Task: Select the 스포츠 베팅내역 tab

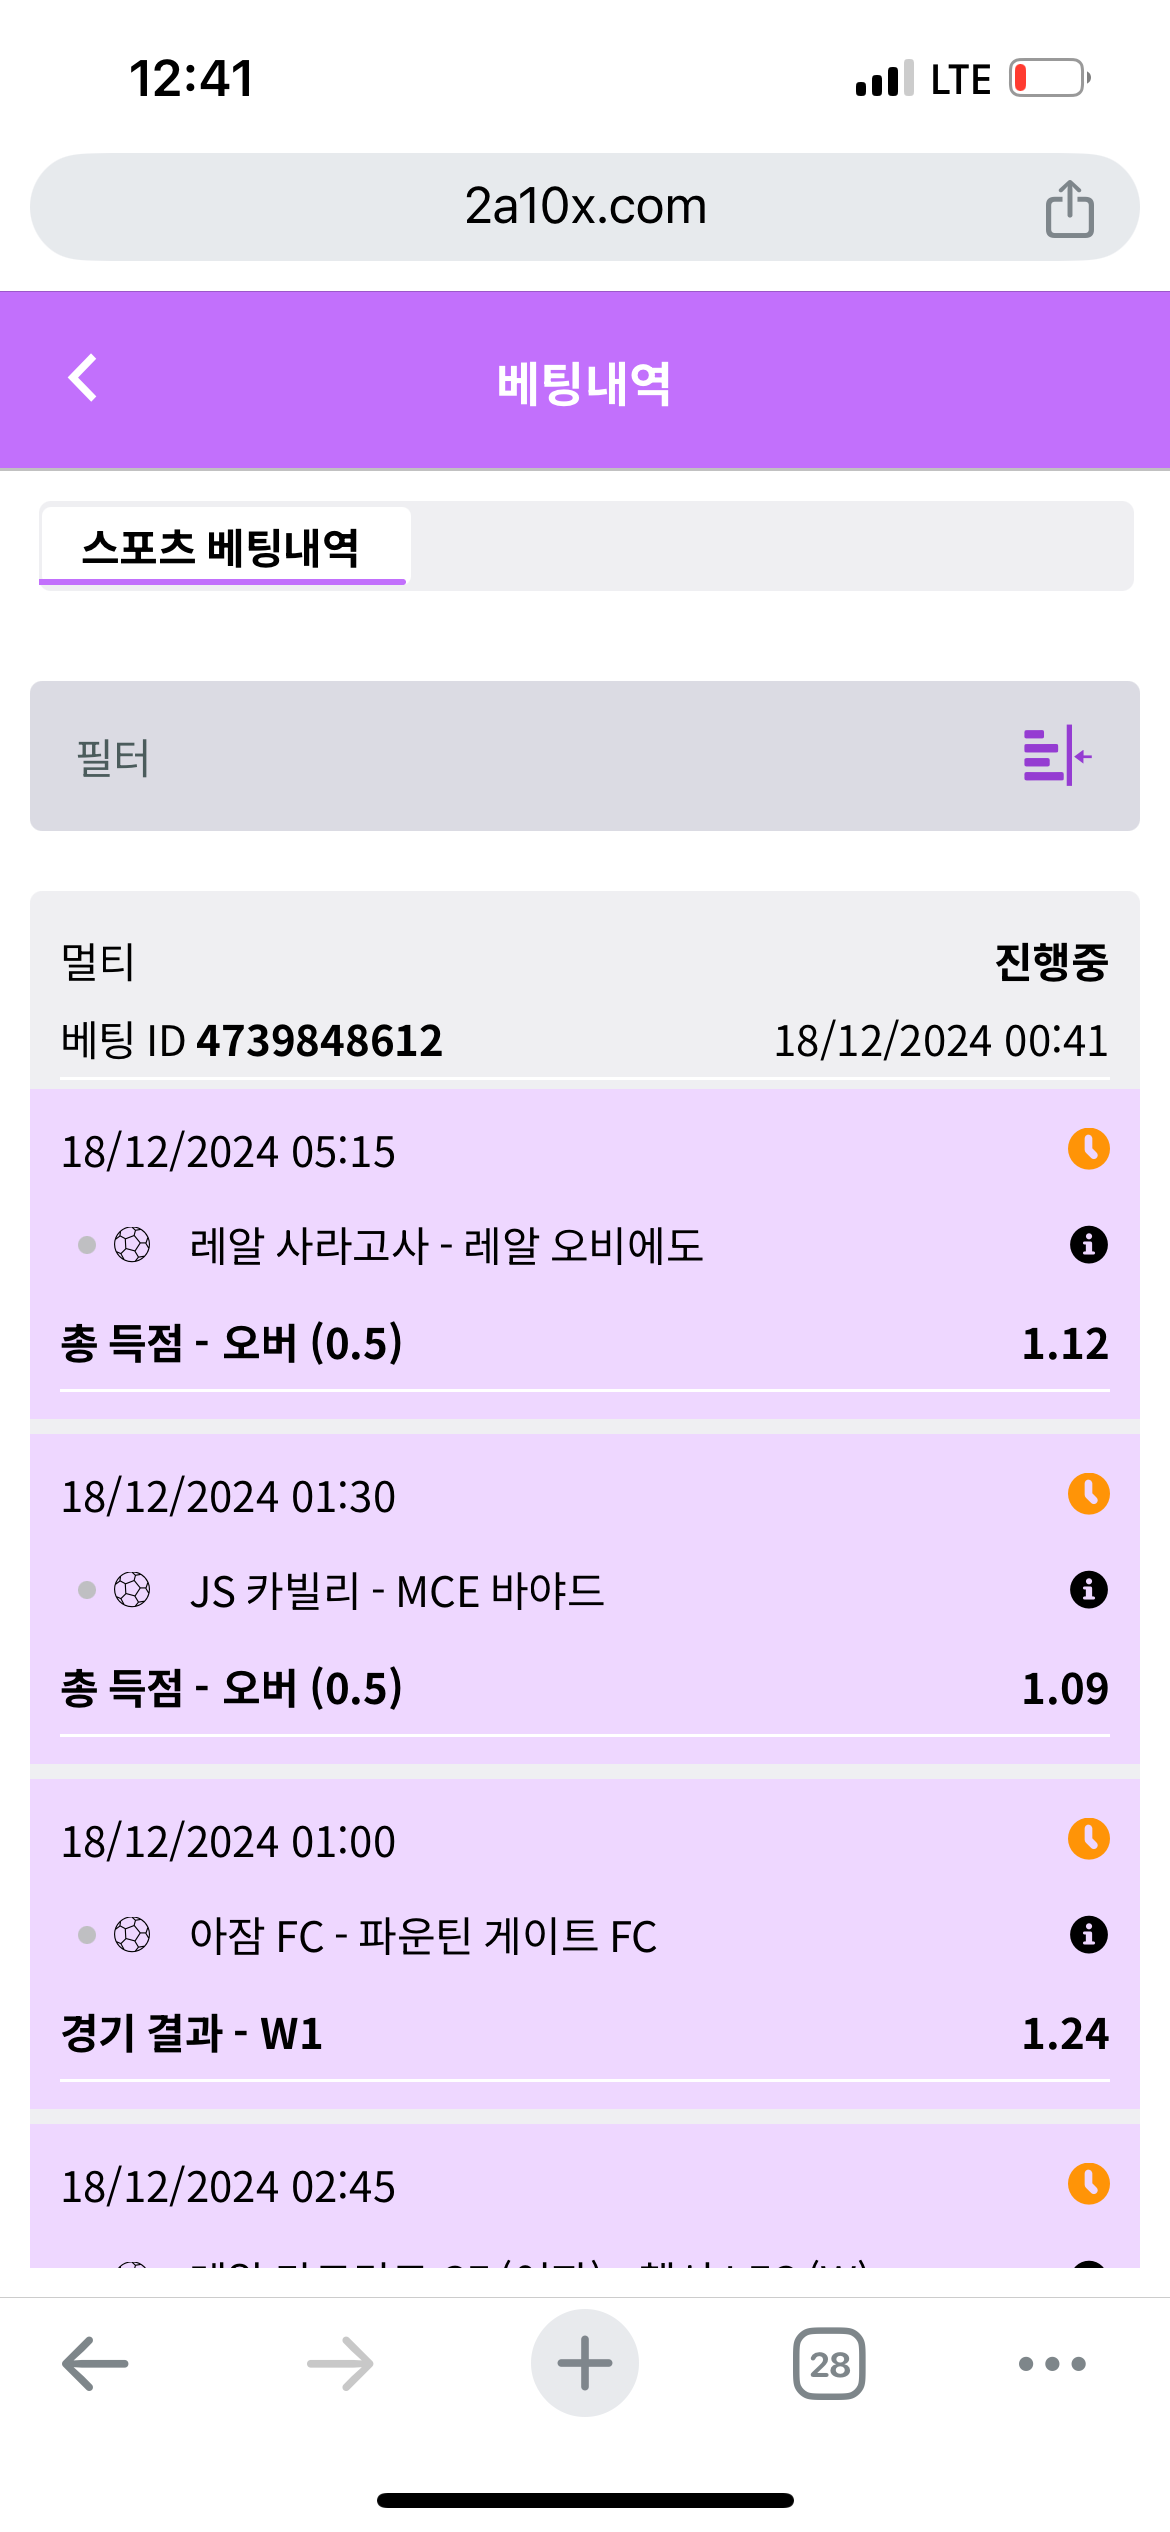Action: click(x=222, y=547)
